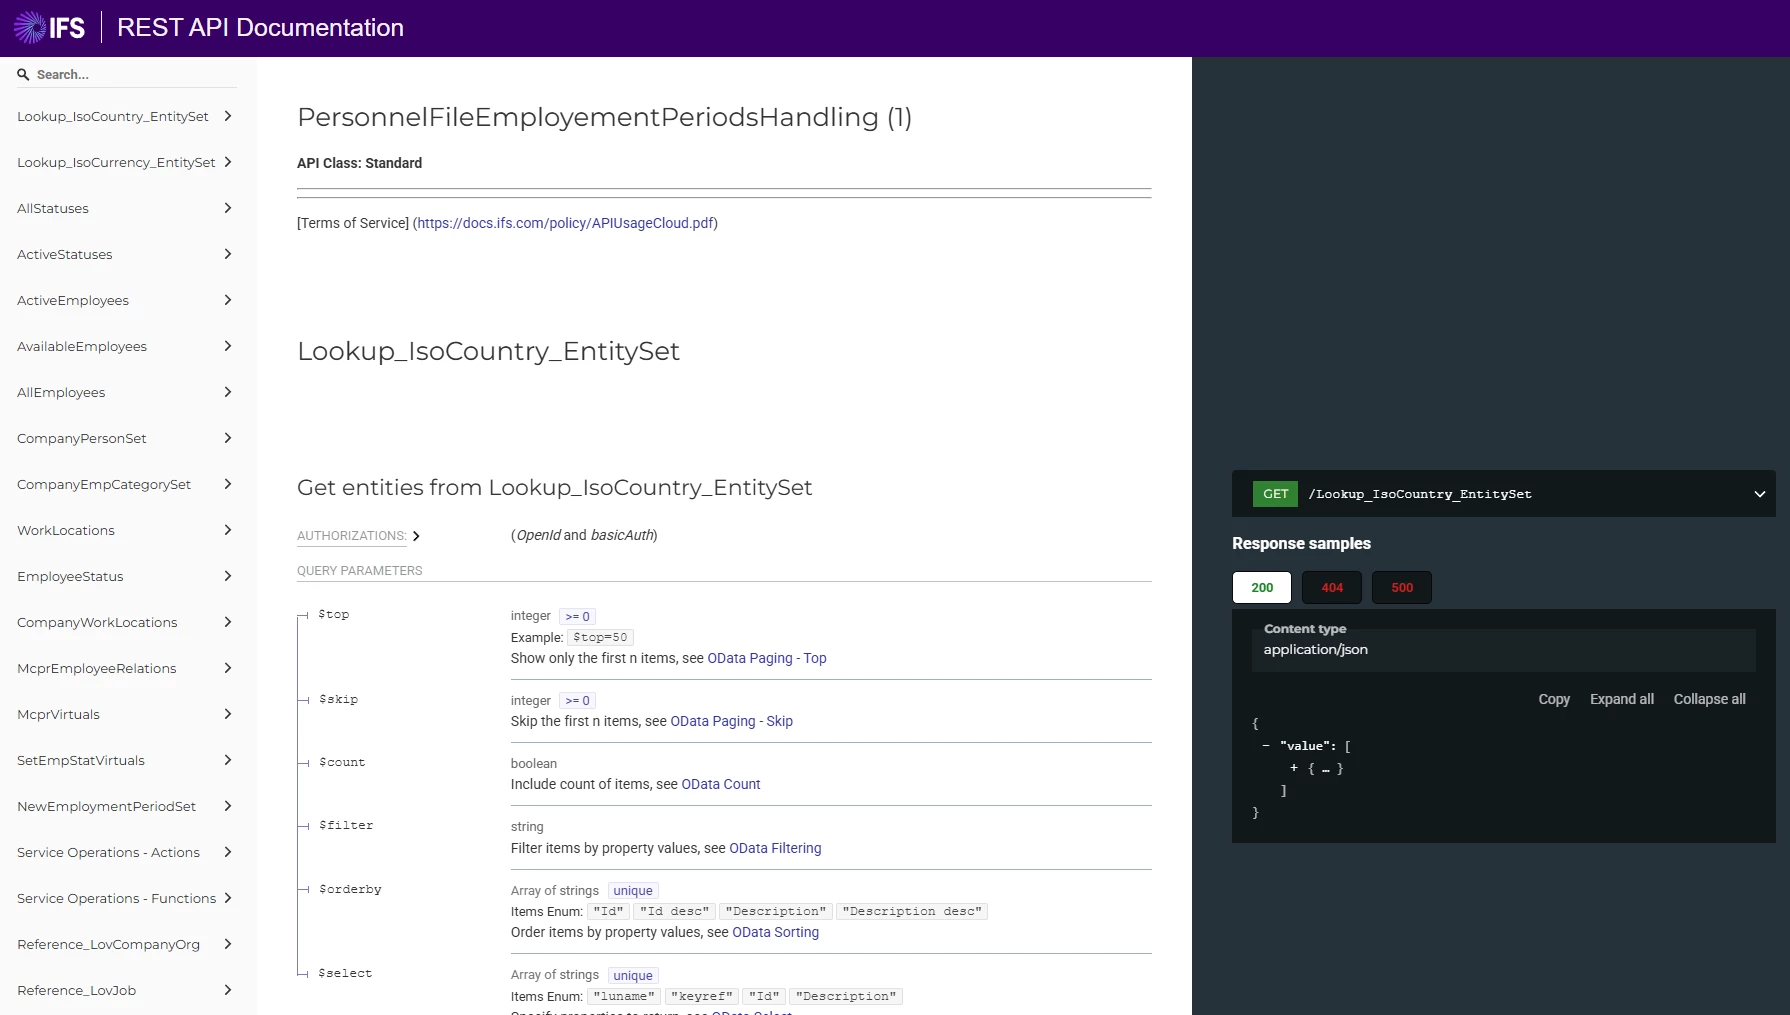1790x1015 pixels.
Task: Expand AllStatuses chevron arrow
Action: 228,208
